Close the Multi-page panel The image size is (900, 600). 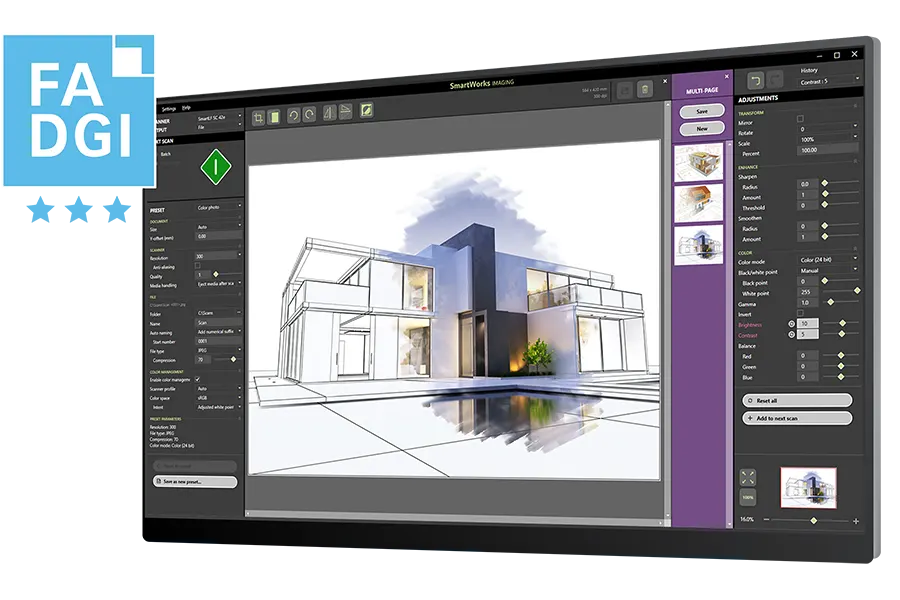[x=727, y=76]
